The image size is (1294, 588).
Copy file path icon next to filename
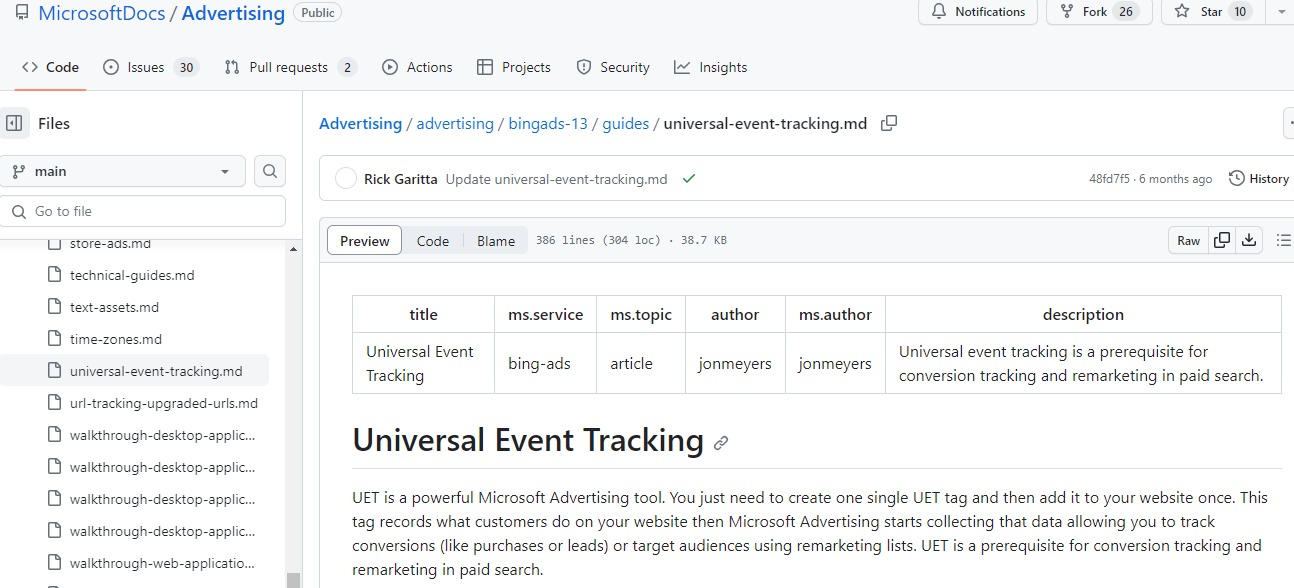coord(888,123)
